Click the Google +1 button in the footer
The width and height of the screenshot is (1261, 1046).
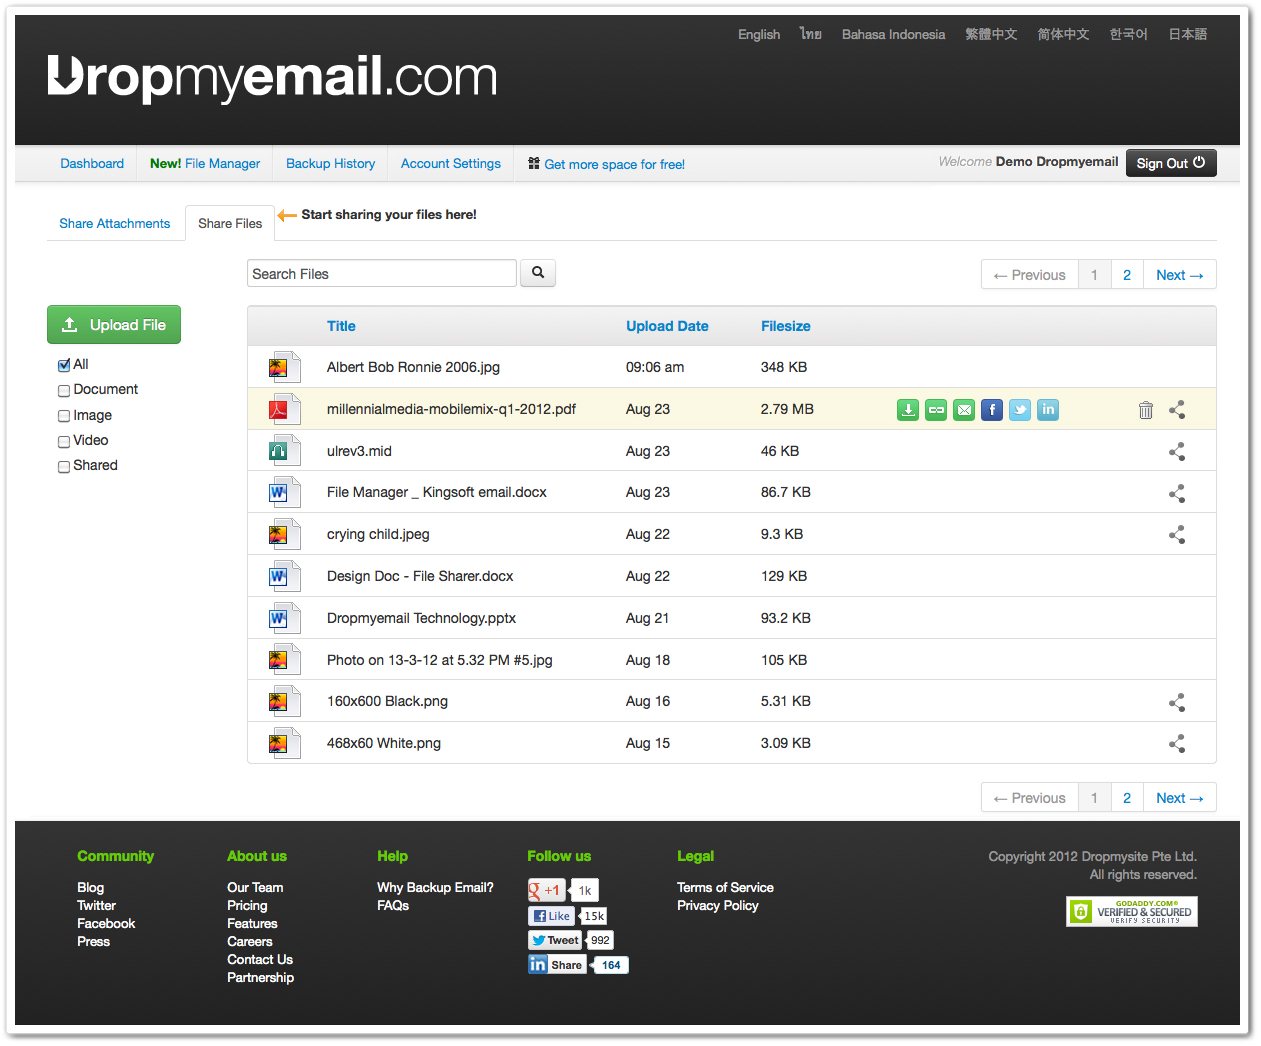coord(546,890)
